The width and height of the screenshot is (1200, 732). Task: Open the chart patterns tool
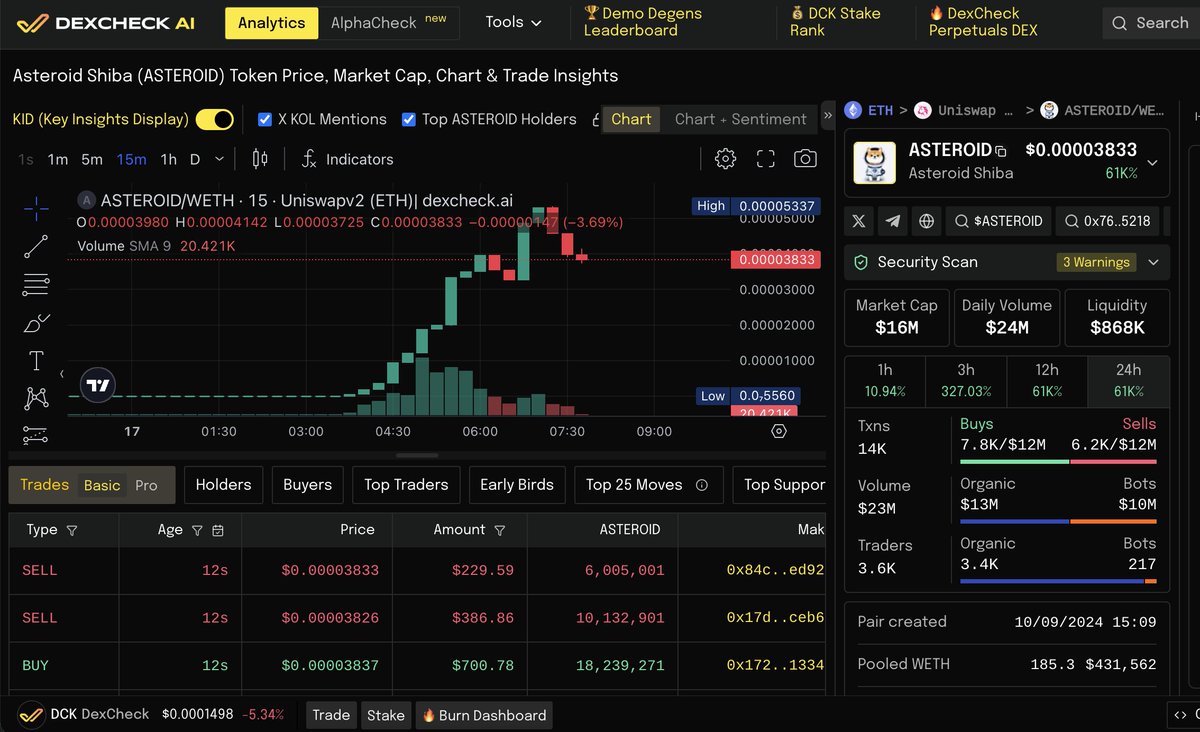[36, 398]
